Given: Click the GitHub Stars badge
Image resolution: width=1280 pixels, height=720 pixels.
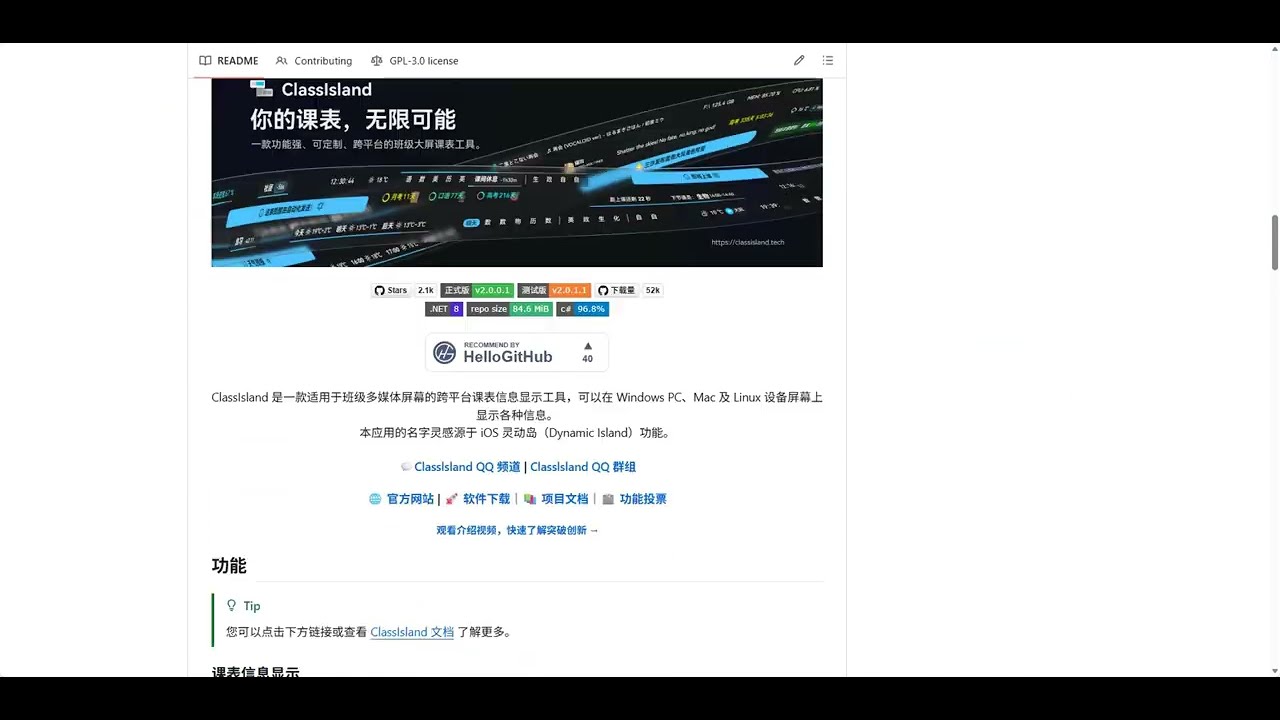Looking at the screenshot, I should pos(391,290).
